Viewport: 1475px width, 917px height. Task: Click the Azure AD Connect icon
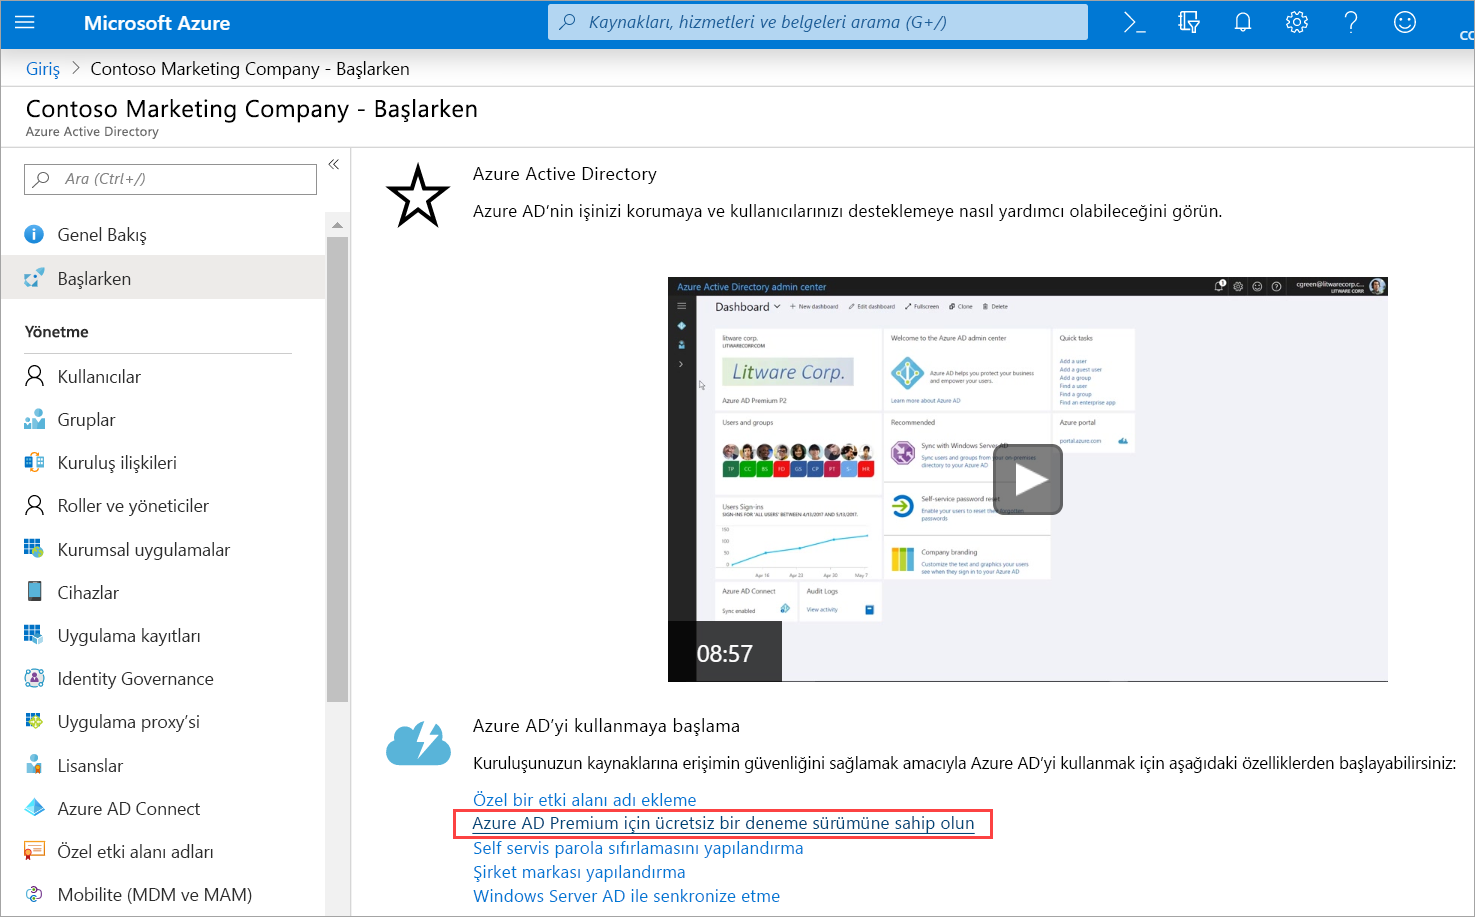pyautogui.click(x=34, y=808)
